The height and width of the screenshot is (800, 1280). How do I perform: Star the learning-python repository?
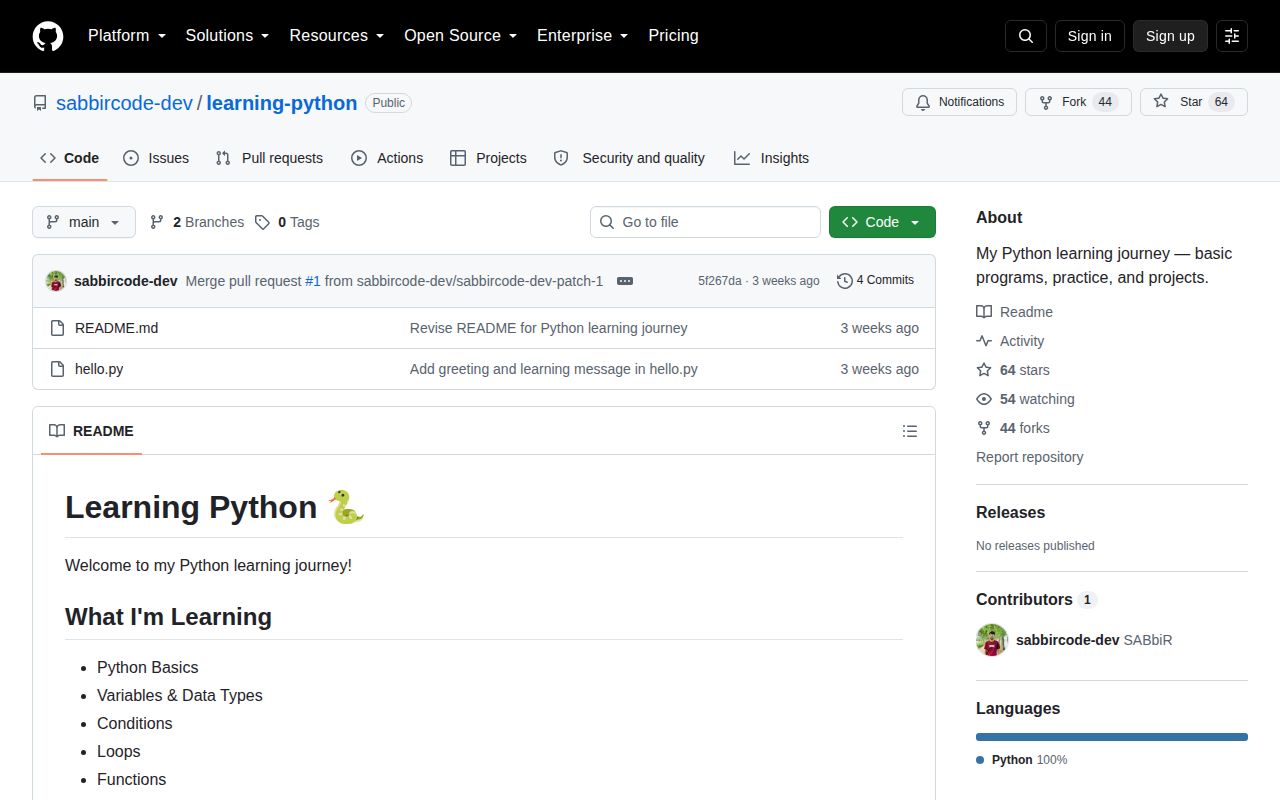[1194, 102]
